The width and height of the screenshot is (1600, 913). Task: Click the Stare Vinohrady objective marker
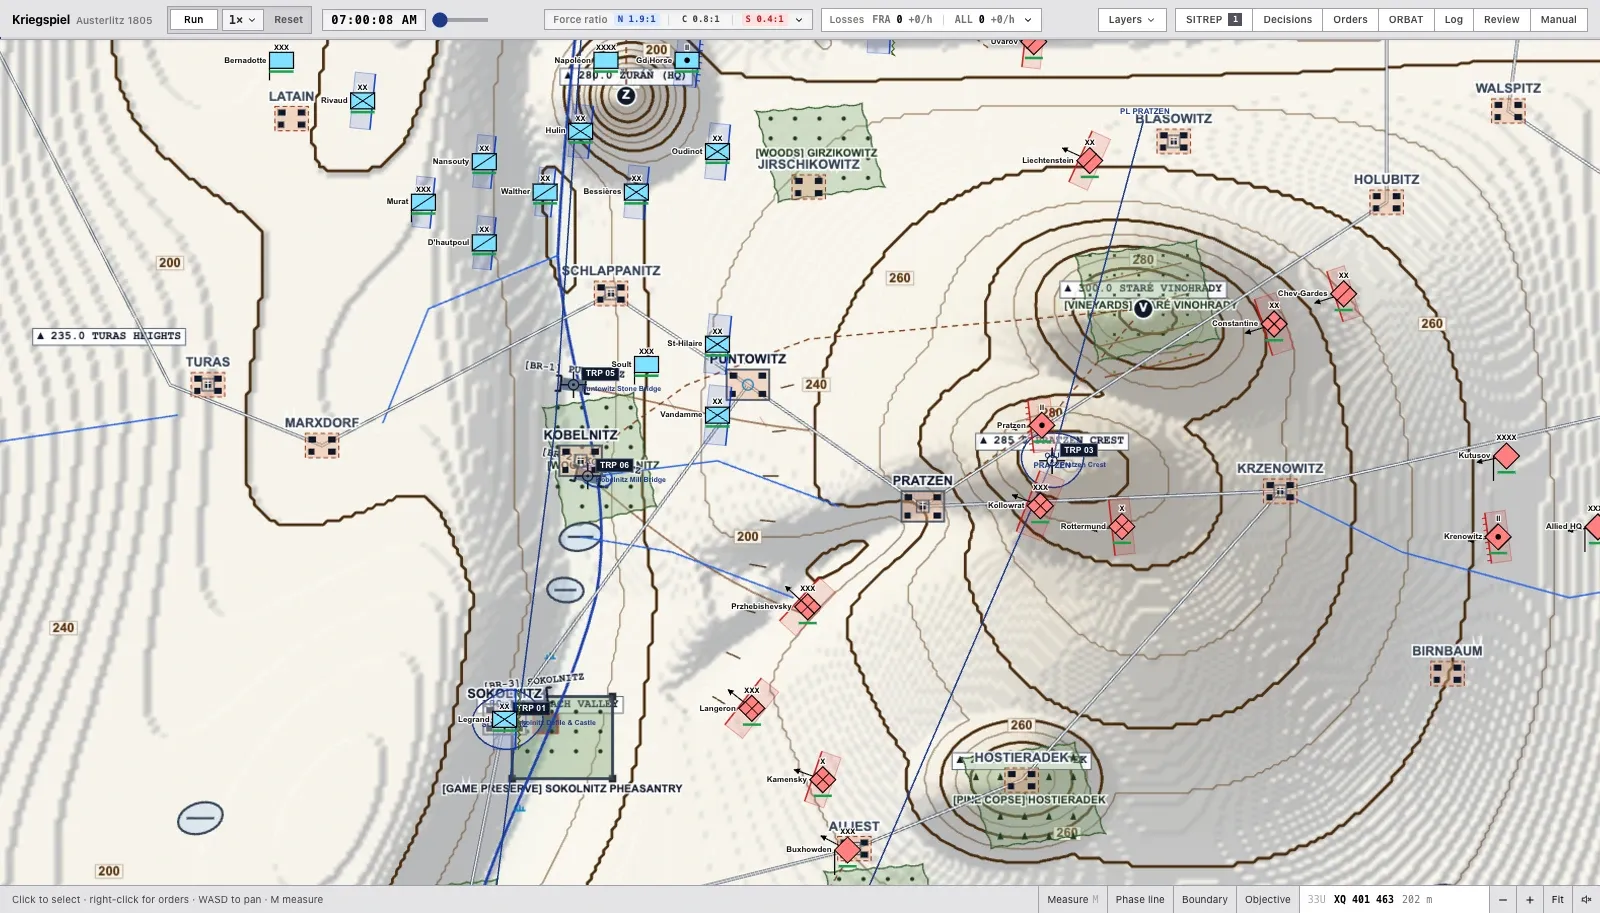[1143, 308]
